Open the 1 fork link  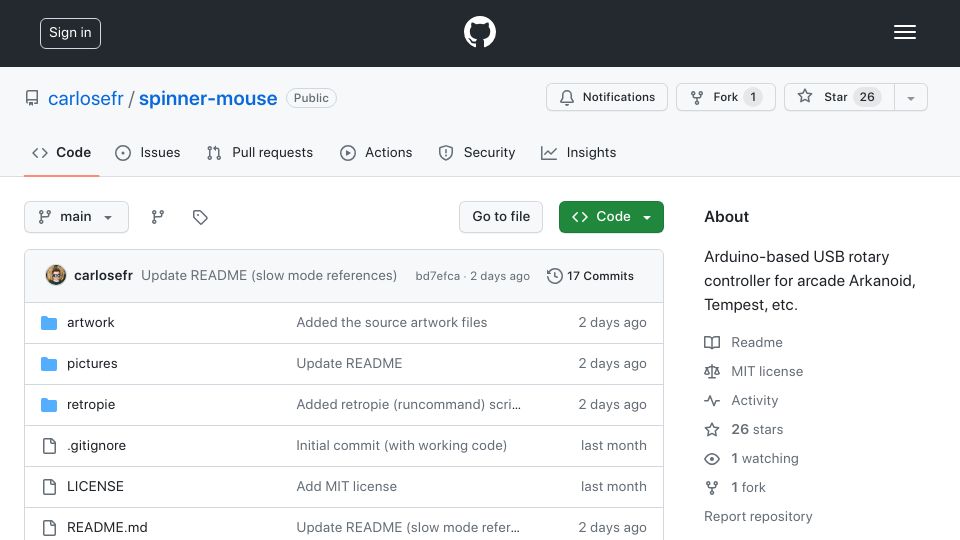point(748,487)
